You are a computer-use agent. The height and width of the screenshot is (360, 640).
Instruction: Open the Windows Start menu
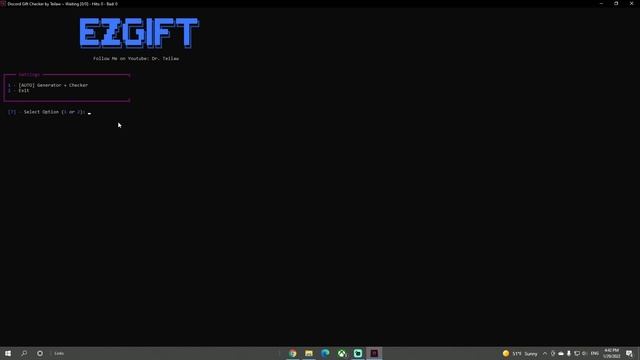click(8, 353)
